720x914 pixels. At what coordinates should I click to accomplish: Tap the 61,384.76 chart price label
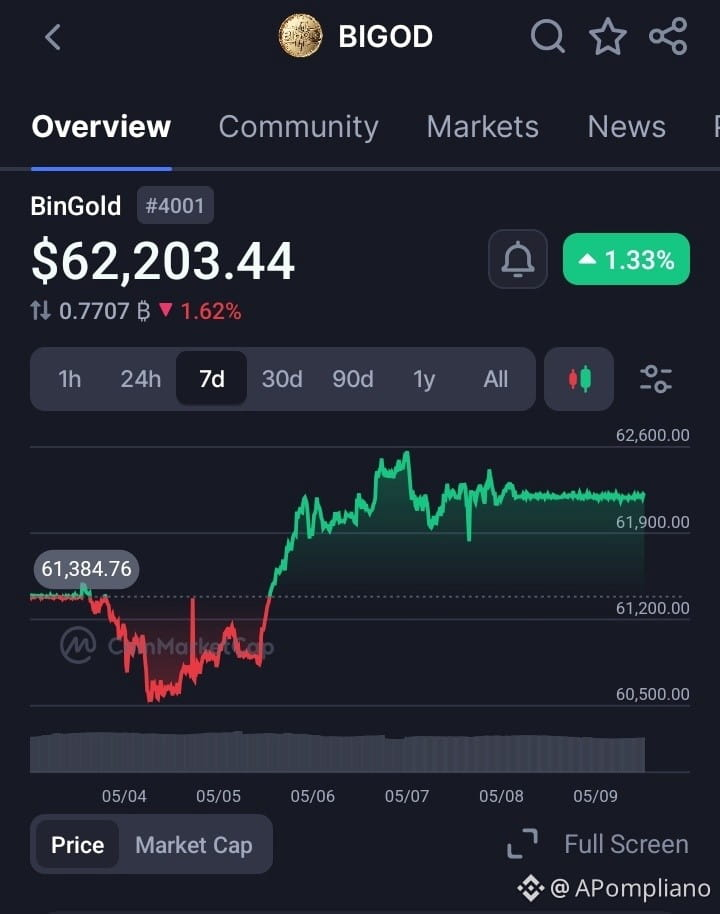click(86, 568)
